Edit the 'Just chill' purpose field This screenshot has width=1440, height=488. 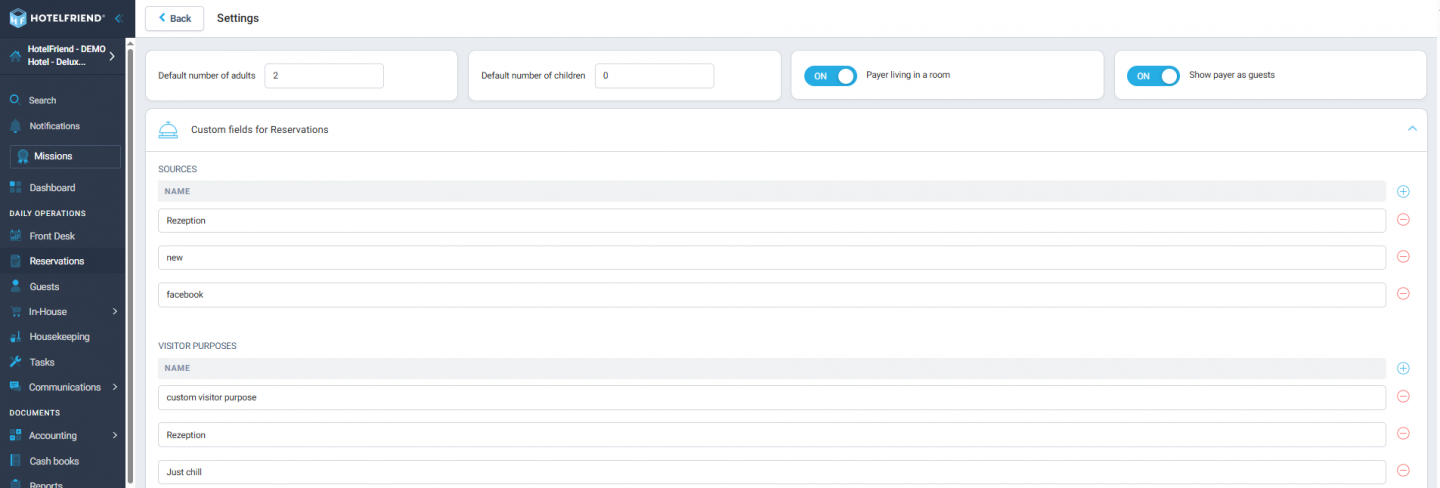772,471
